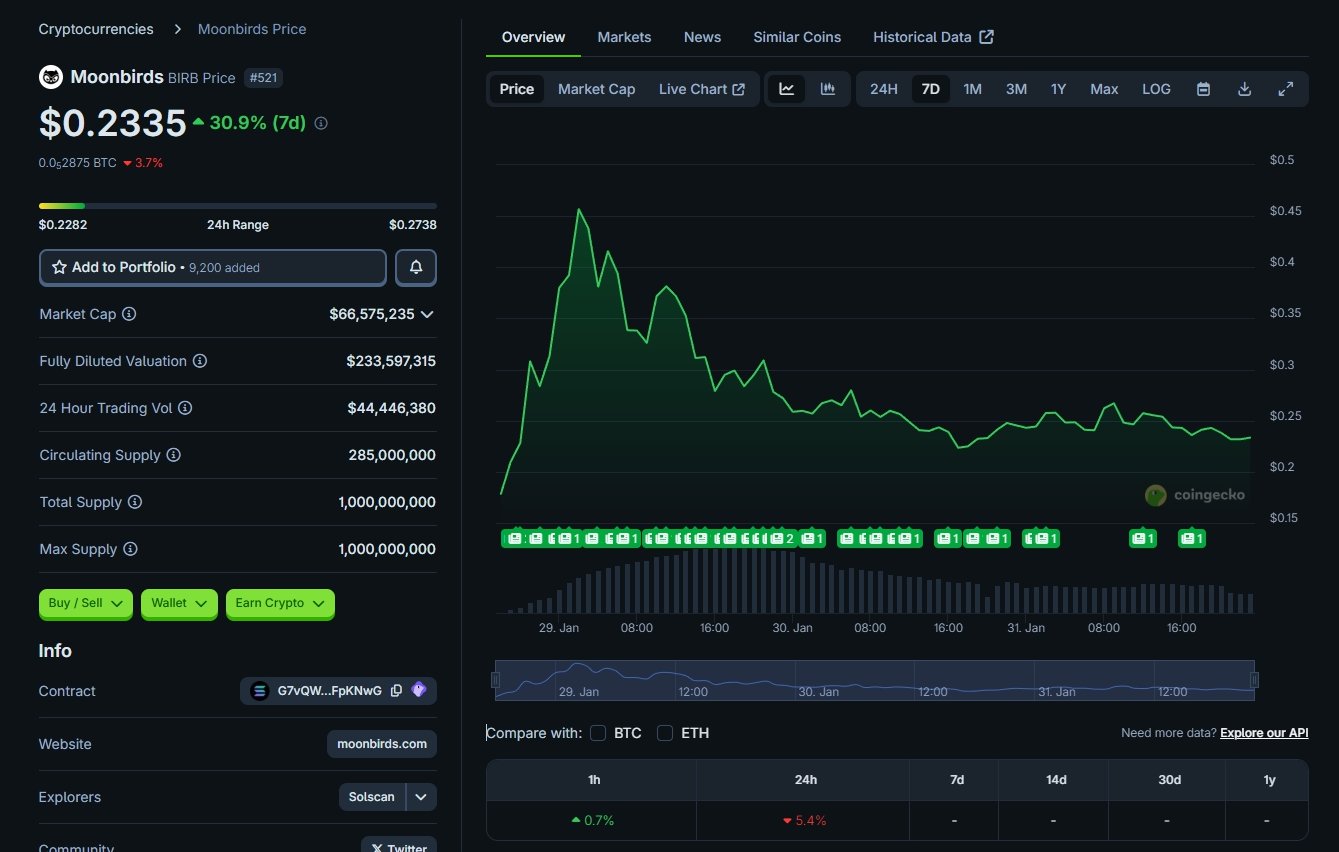Image resolution: width=1339 pixels, height=852 pixels.
Task: Expand the Wallet dropdown
Action: click(179, 603)
